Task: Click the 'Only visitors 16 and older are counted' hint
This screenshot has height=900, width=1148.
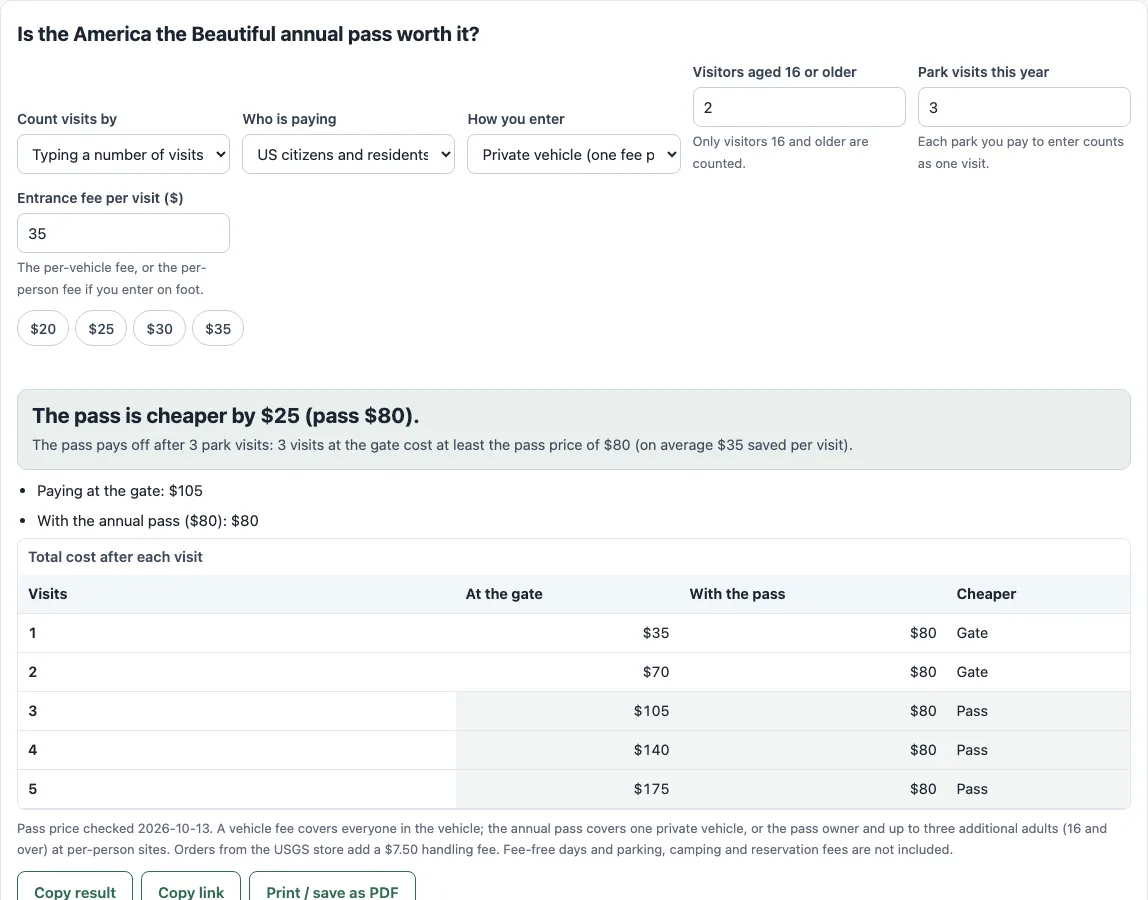Action: point(780,152)
